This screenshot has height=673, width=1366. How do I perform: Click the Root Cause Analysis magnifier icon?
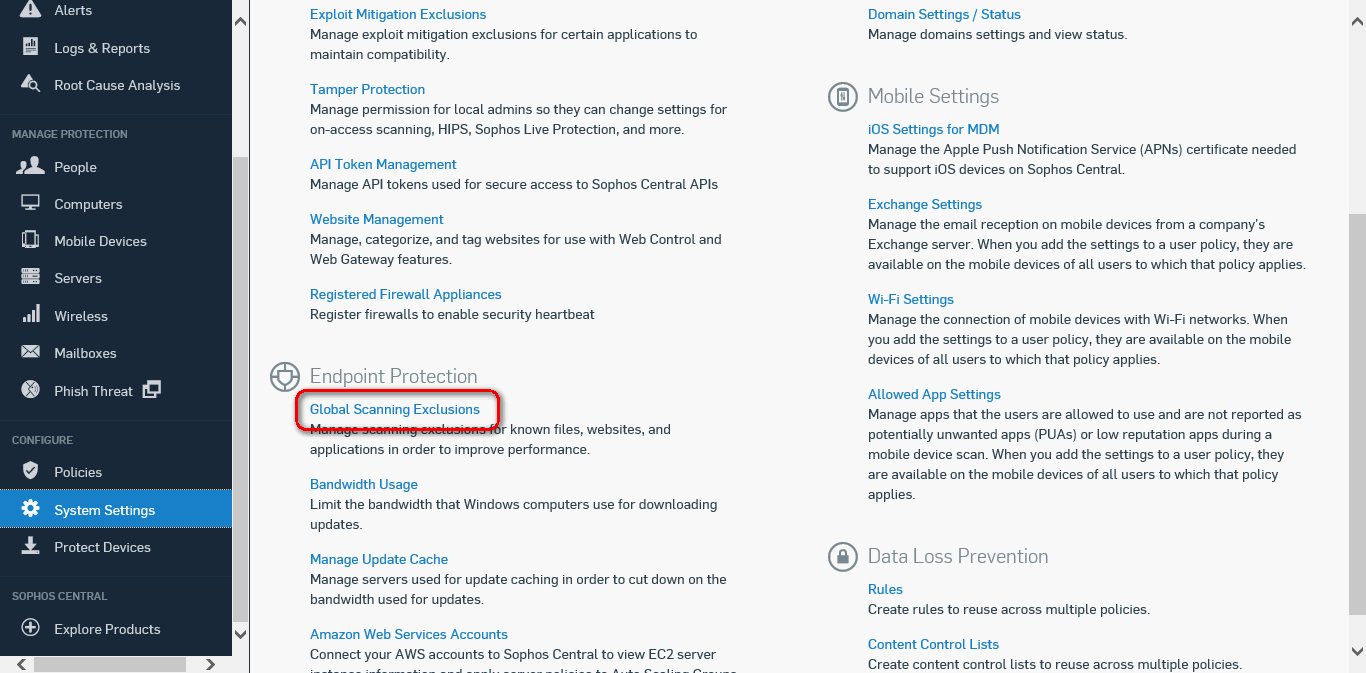[x=31, y=84]
